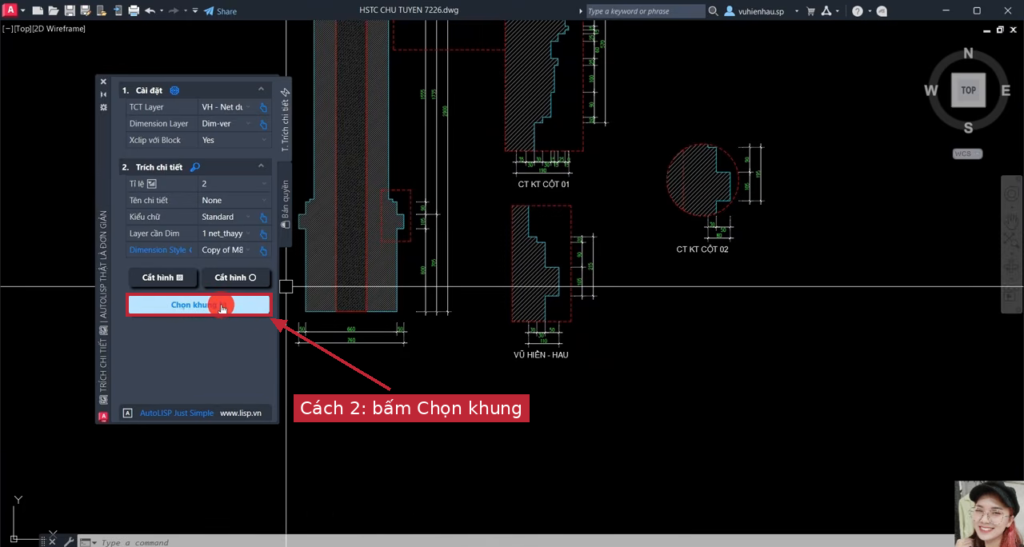Switch to the T. Trích chi tiết tab
Viewport: 1024px width, 547px height.
coord(285,119)
